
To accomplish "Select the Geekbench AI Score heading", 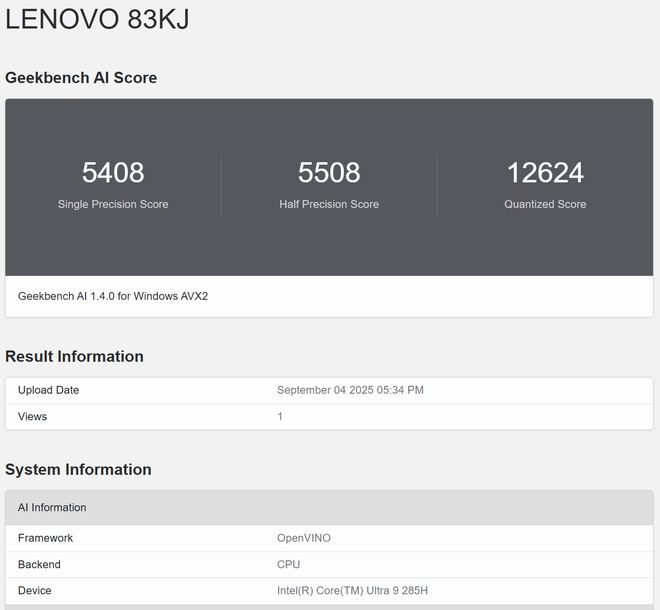I will pos(81,78).
